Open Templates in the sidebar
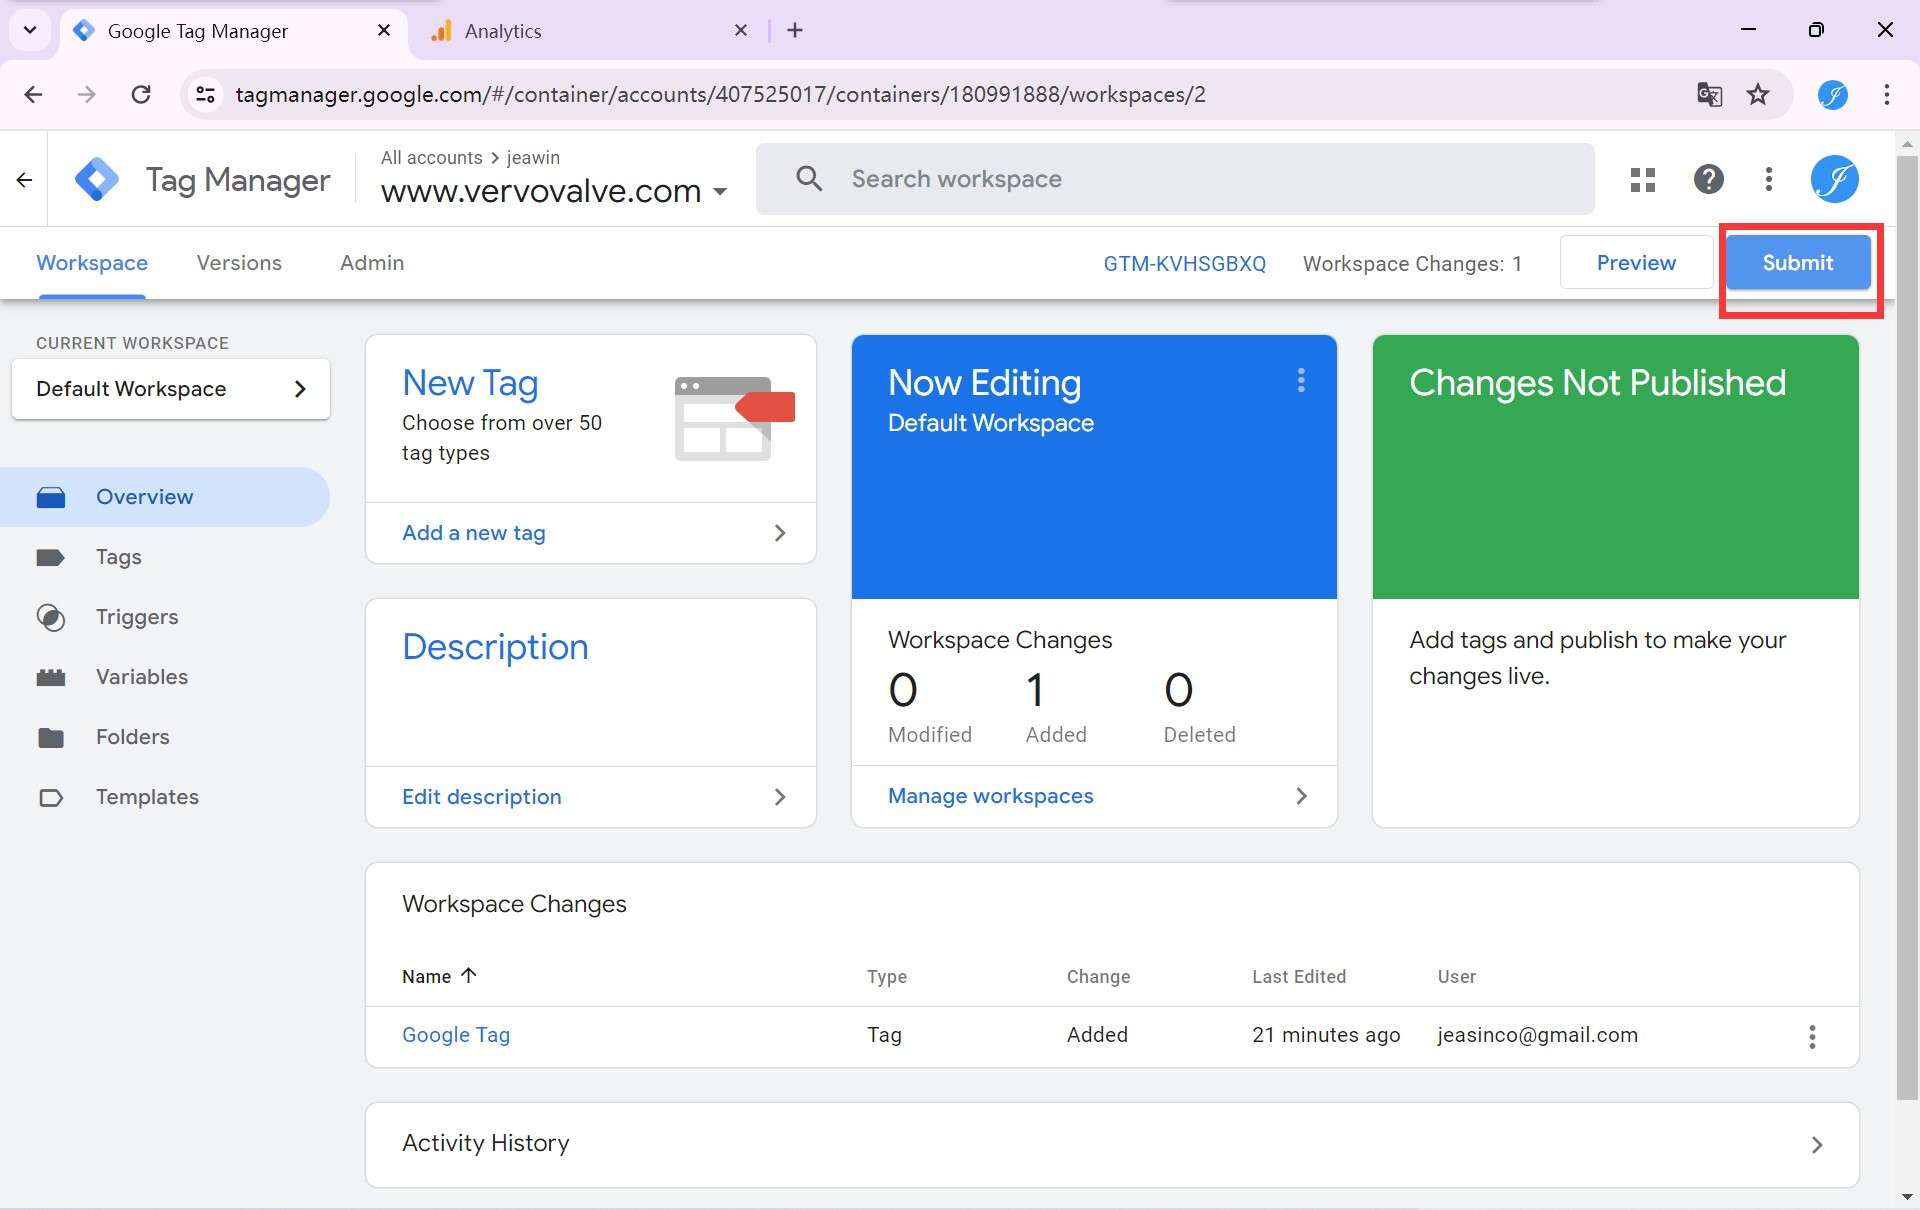The image size is (1920, 1210). (165, 797)
